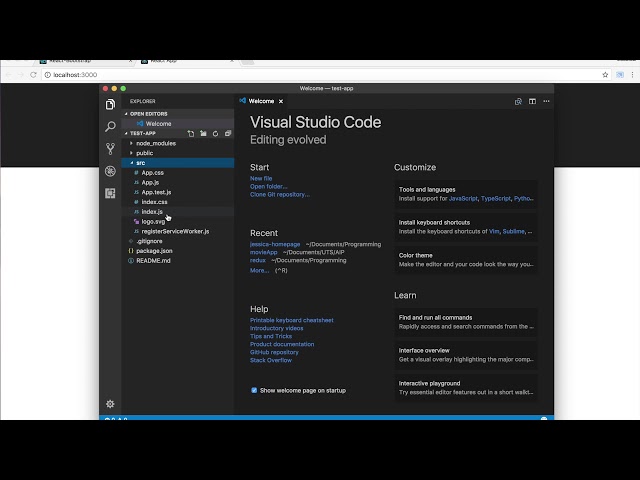640x480 pixels.
Task: Open the Debug view in activity bar
Action: pos(110,171)
